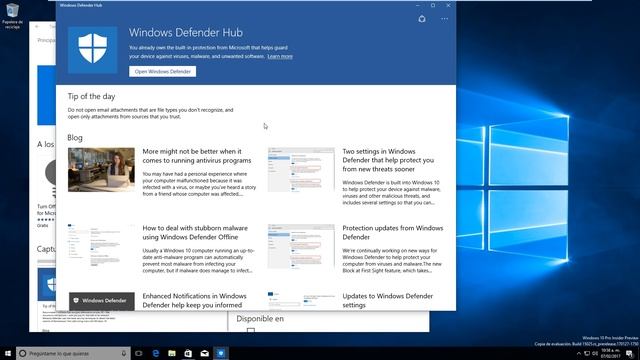Follow the Learn more link
640x360 pixels.
[280, 56]
